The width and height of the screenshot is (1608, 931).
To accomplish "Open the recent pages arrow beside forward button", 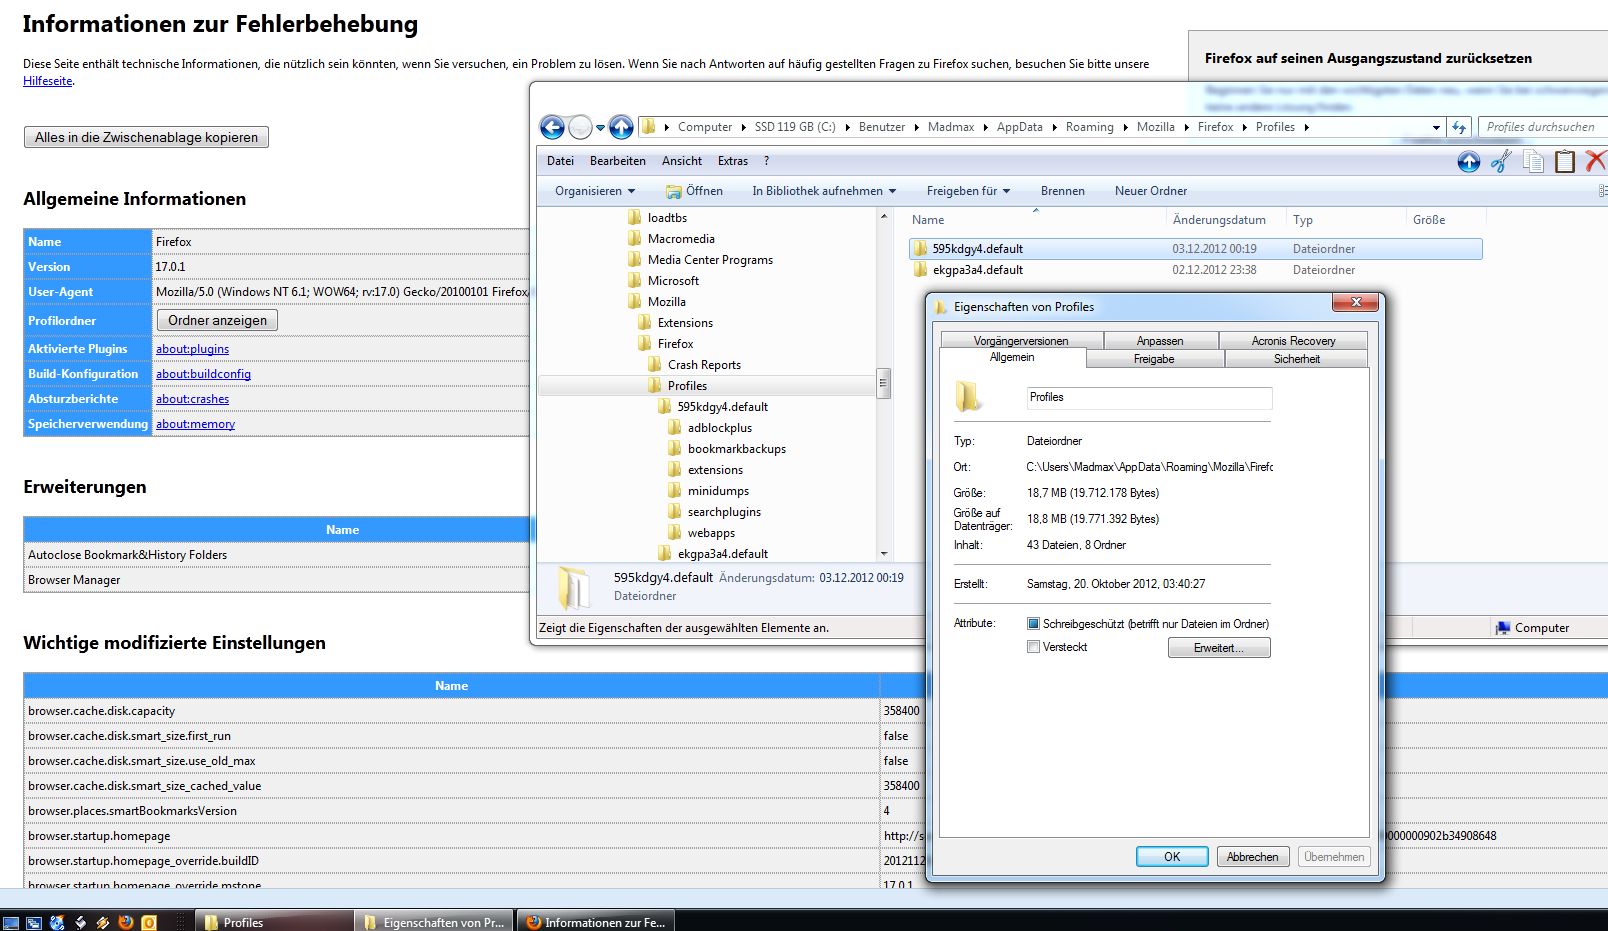I will pos(600,127).
